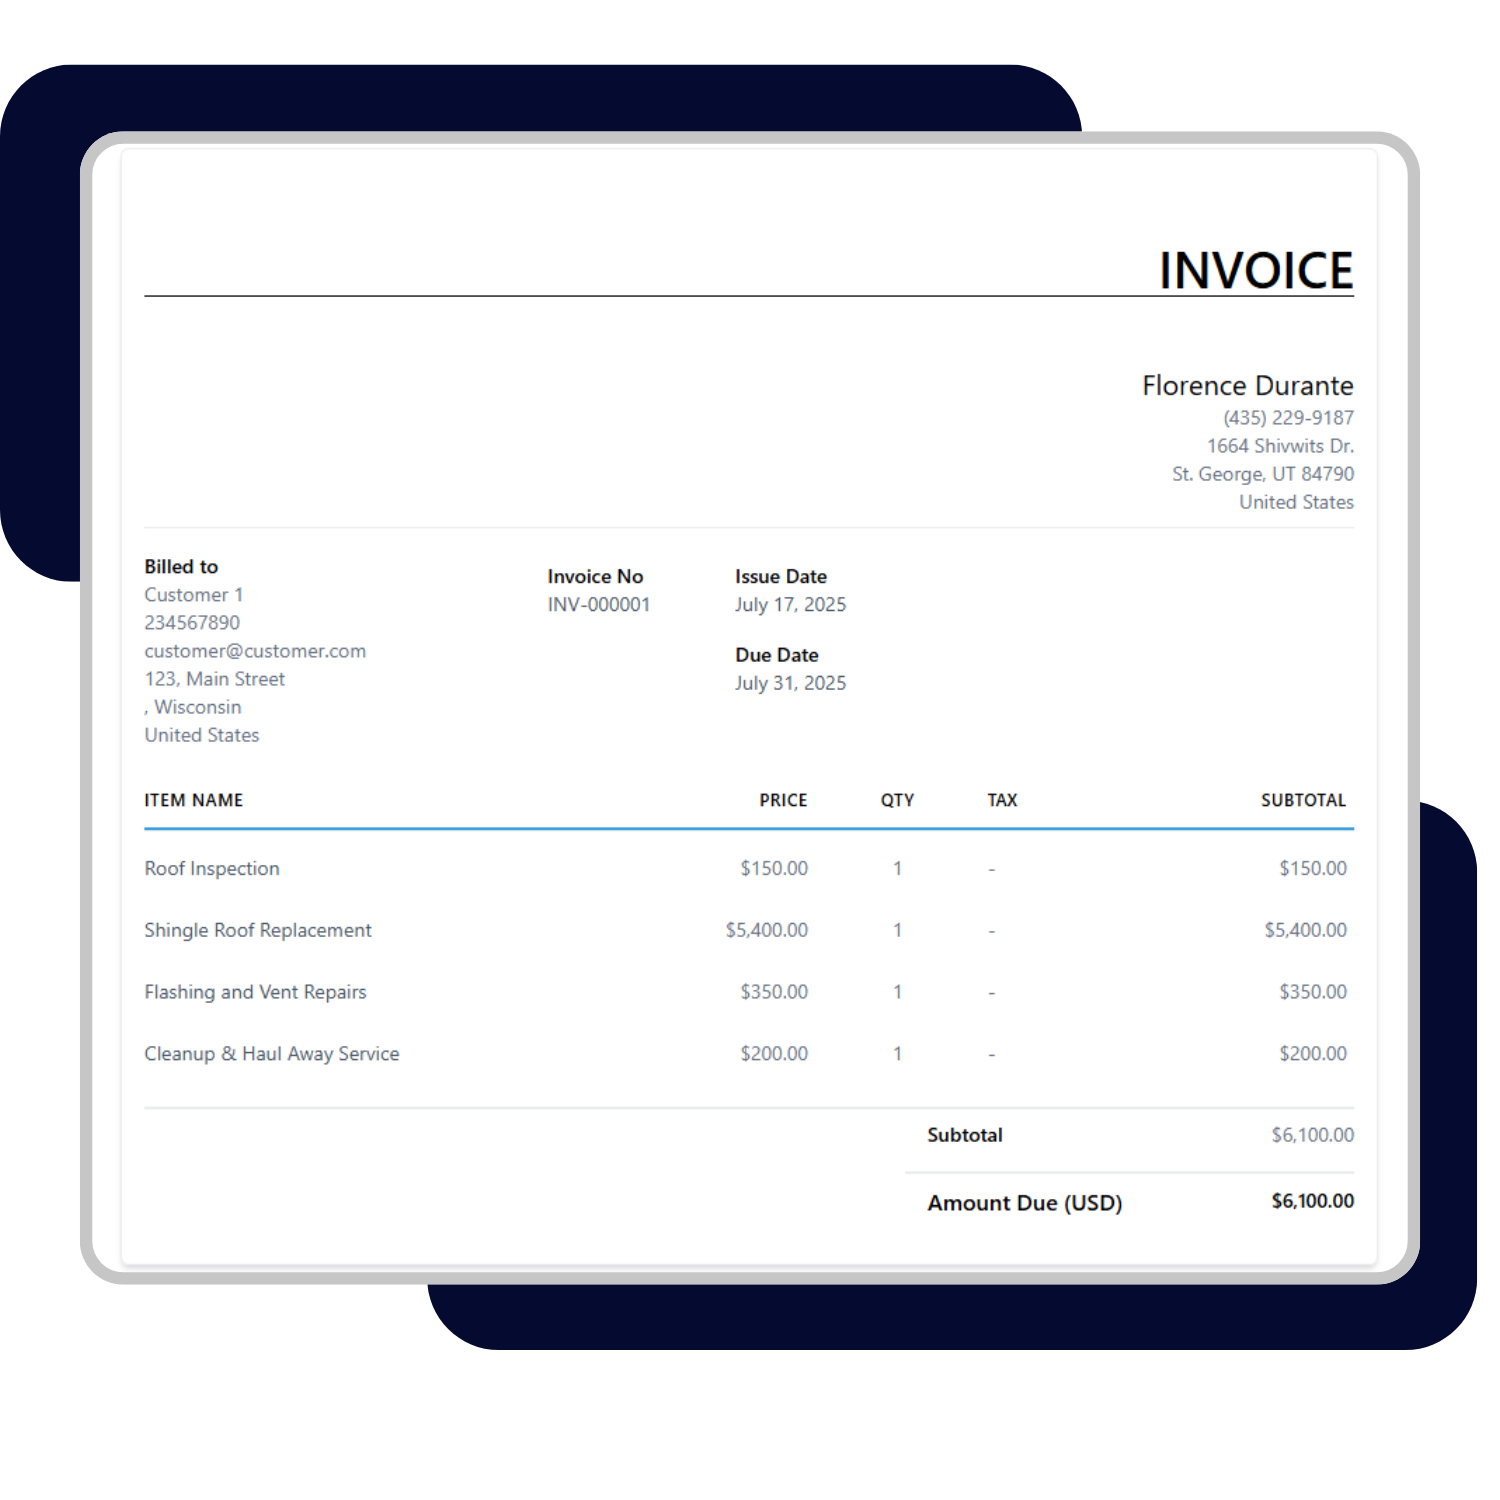Click the $5,400.00 price for shingle replacement

click(766, 930)
